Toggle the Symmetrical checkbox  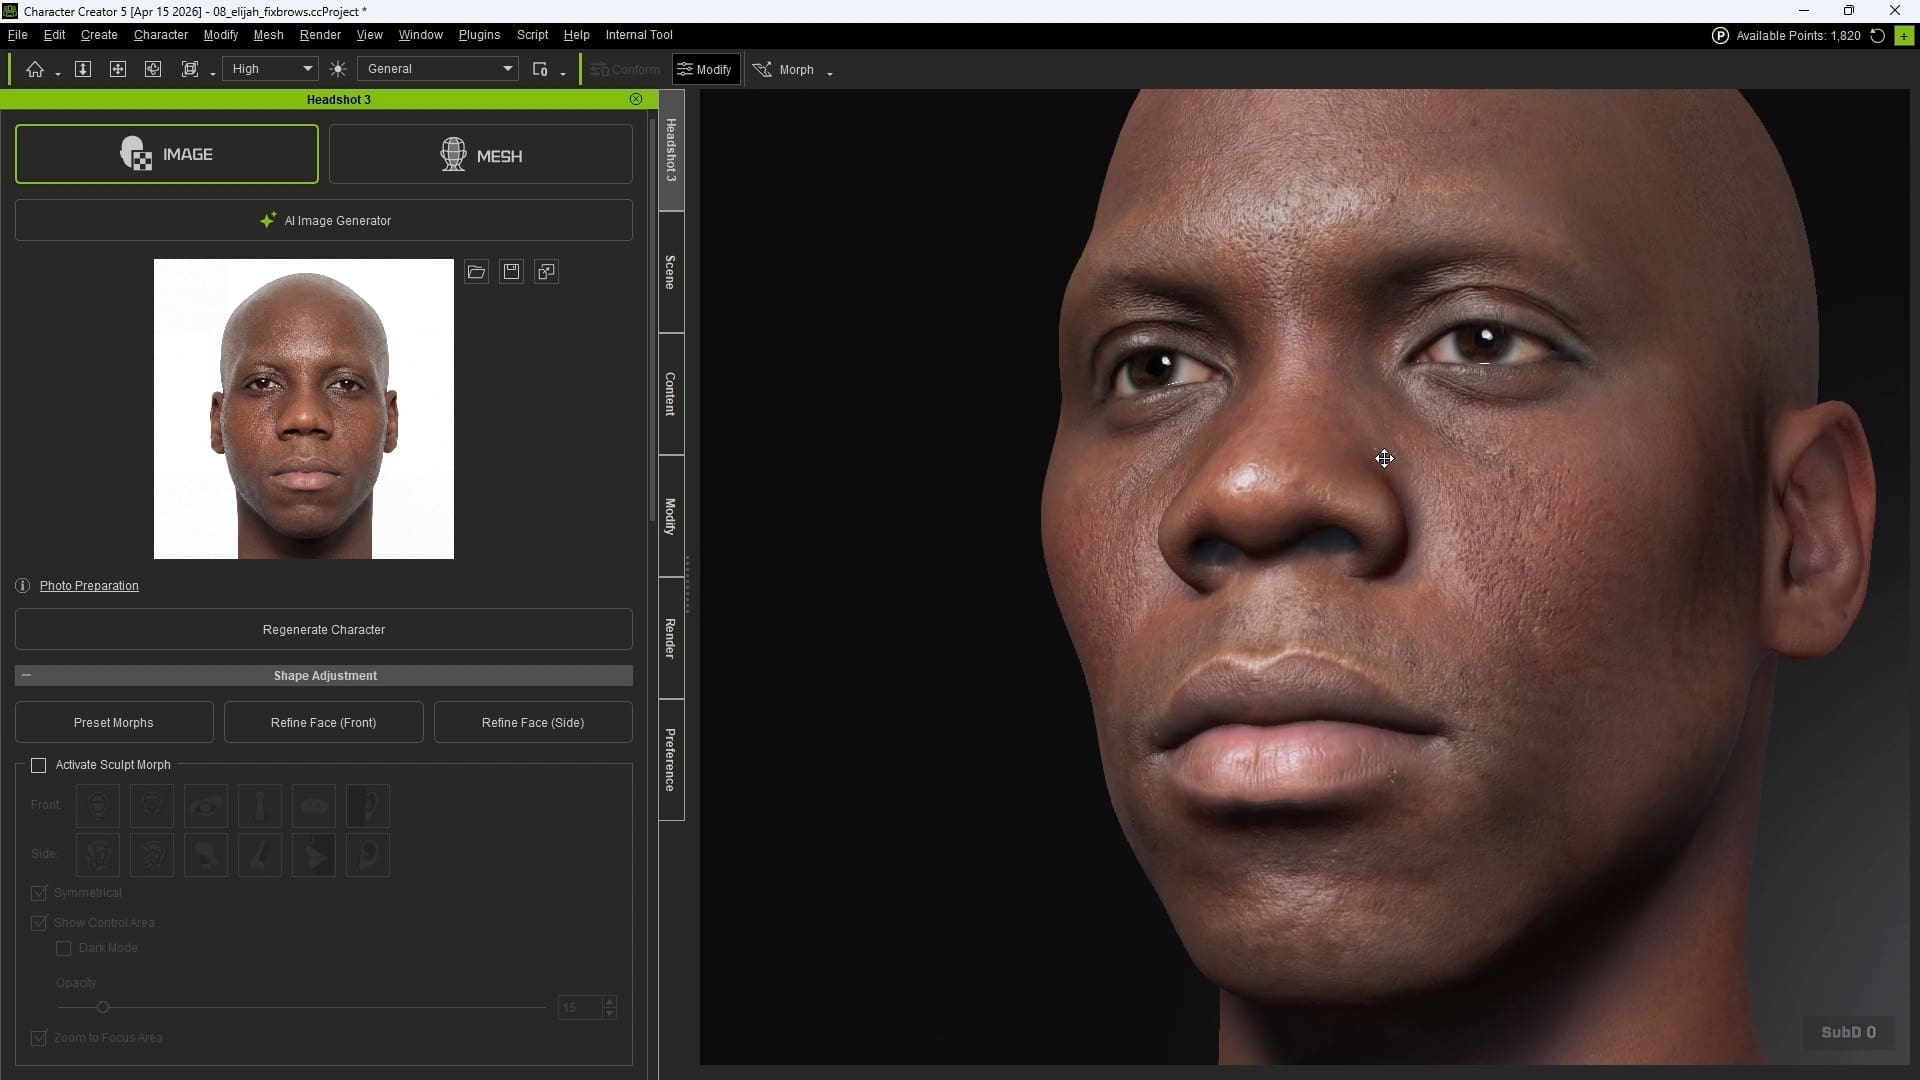coord(39,893)
